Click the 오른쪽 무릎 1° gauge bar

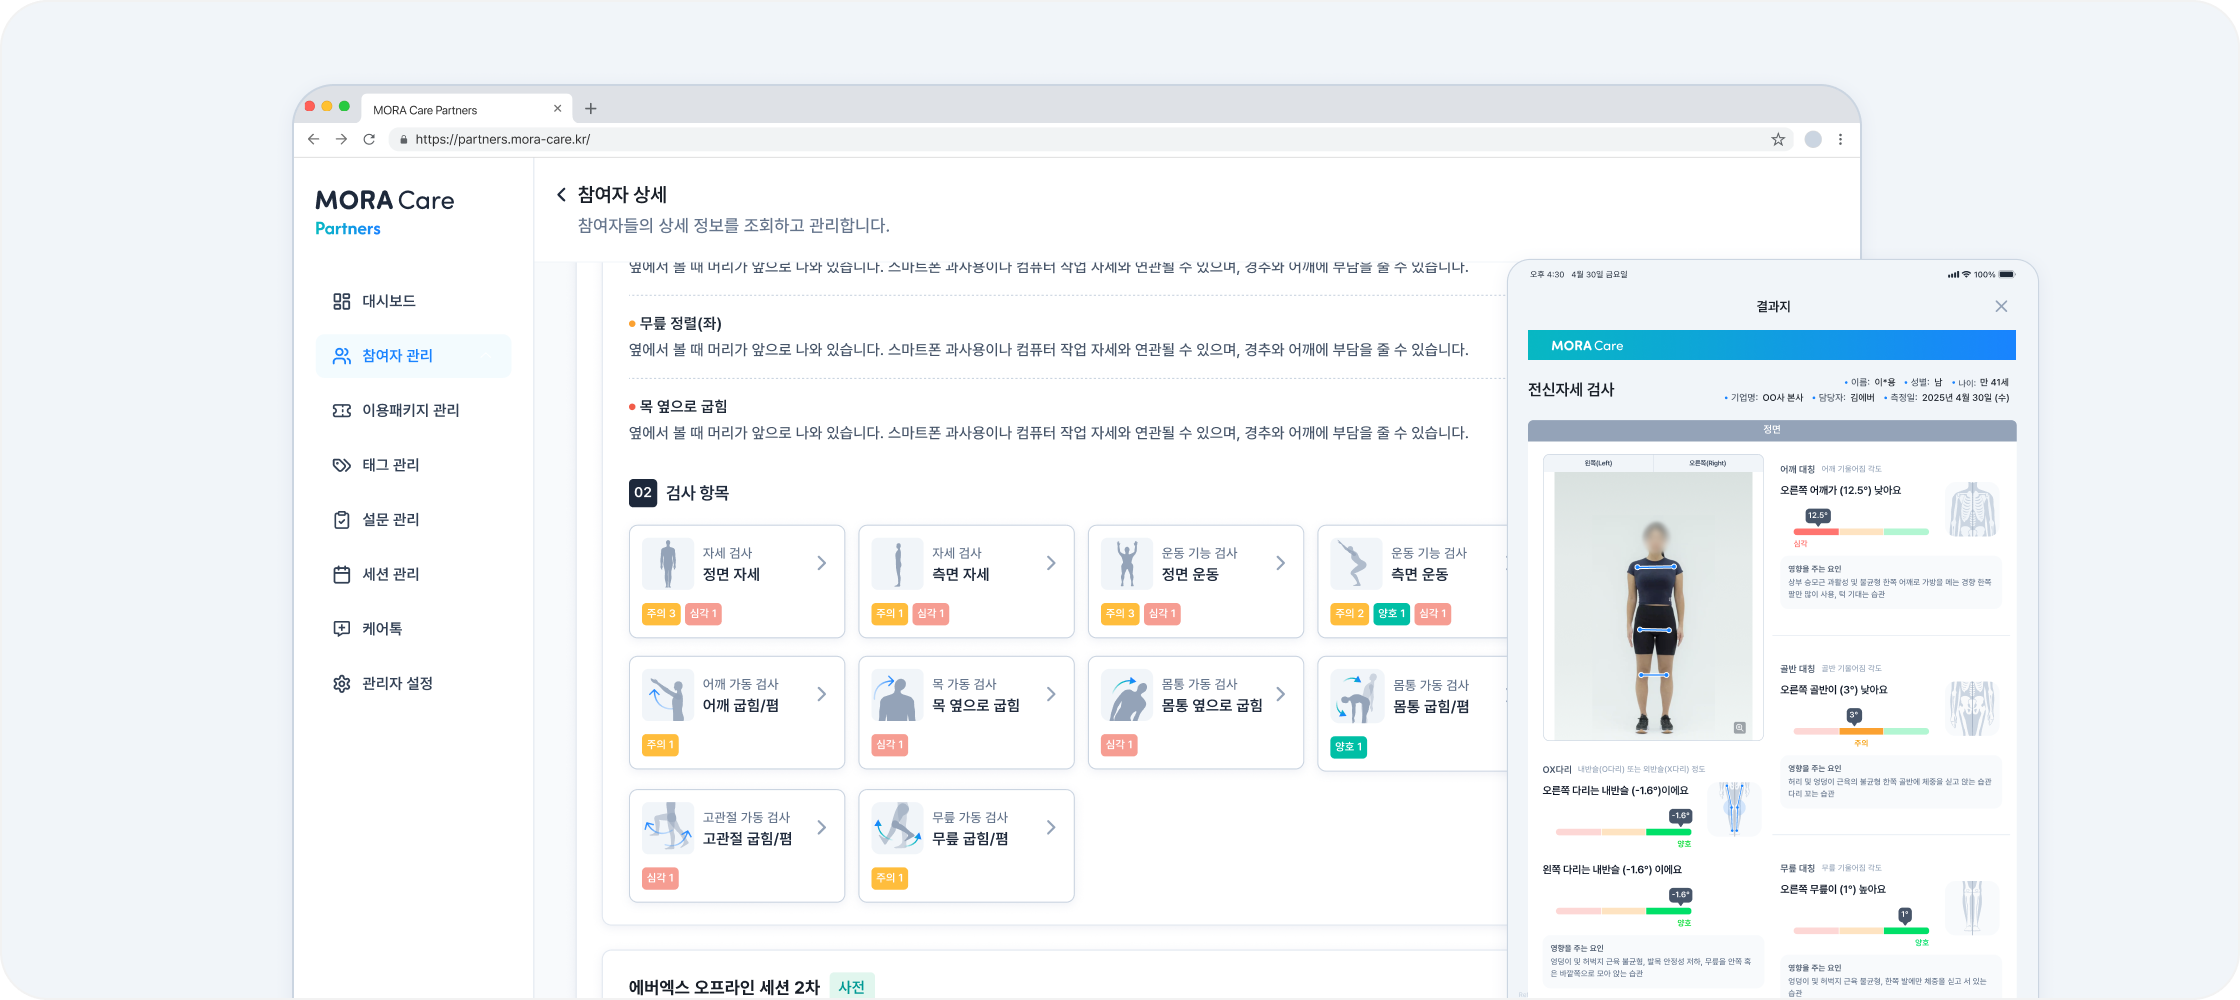pos(1861,931)
